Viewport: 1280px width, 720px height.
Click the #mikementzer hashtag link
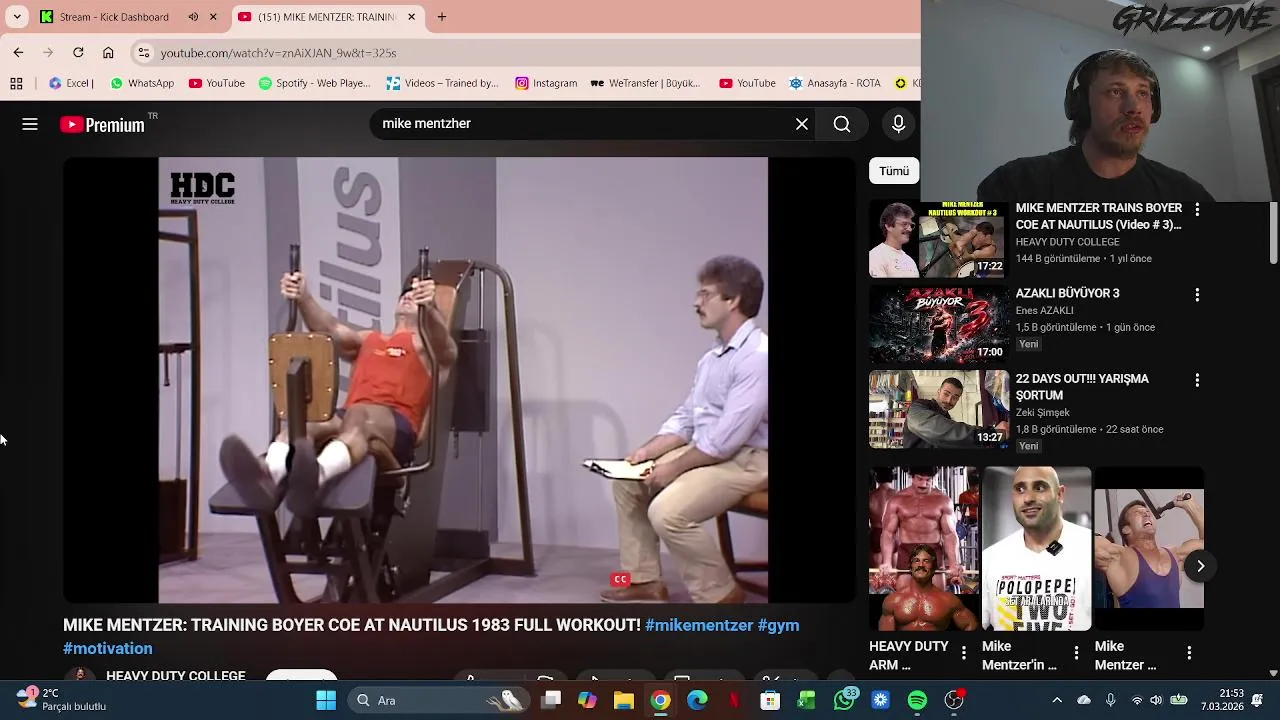699,625
